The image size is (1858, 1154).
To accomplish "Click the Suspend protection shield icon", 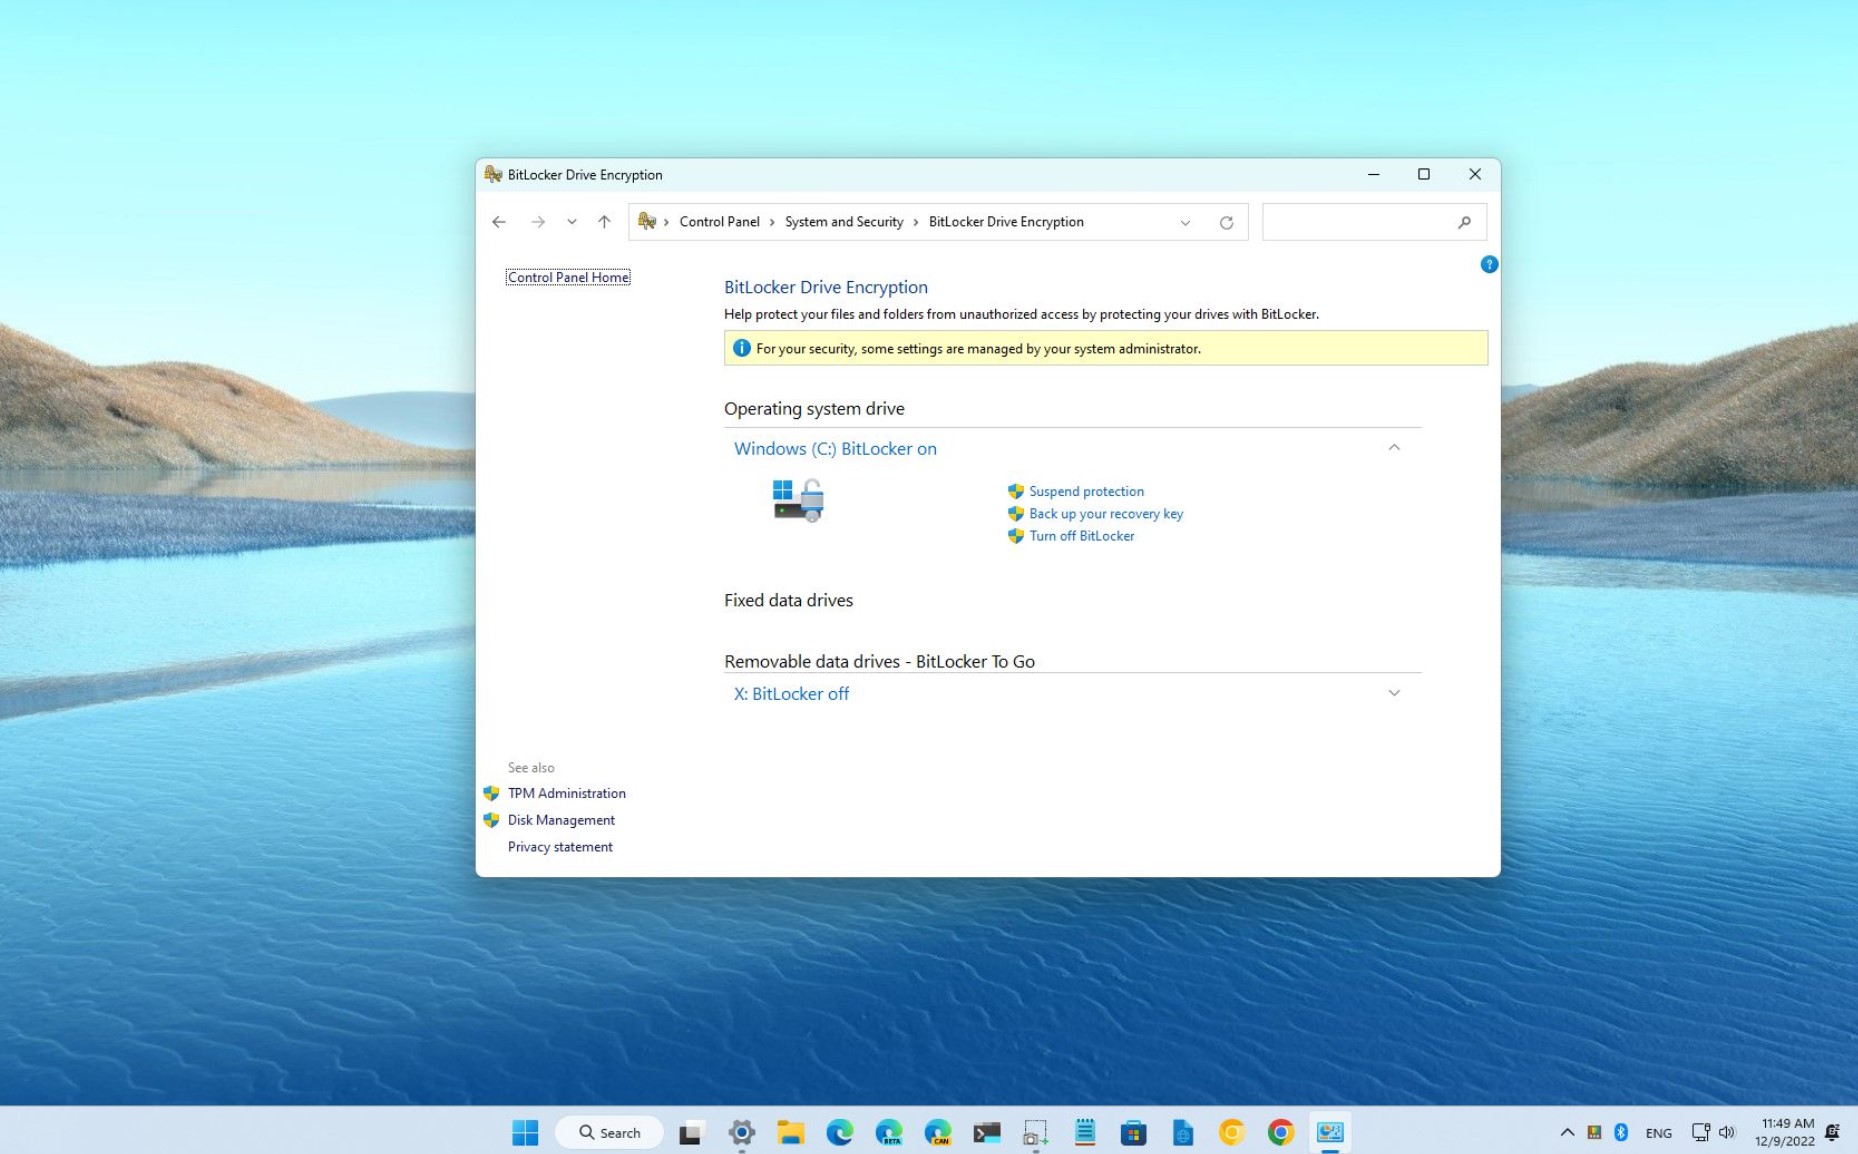I will pyautogui.click(x=1015, y=491).
